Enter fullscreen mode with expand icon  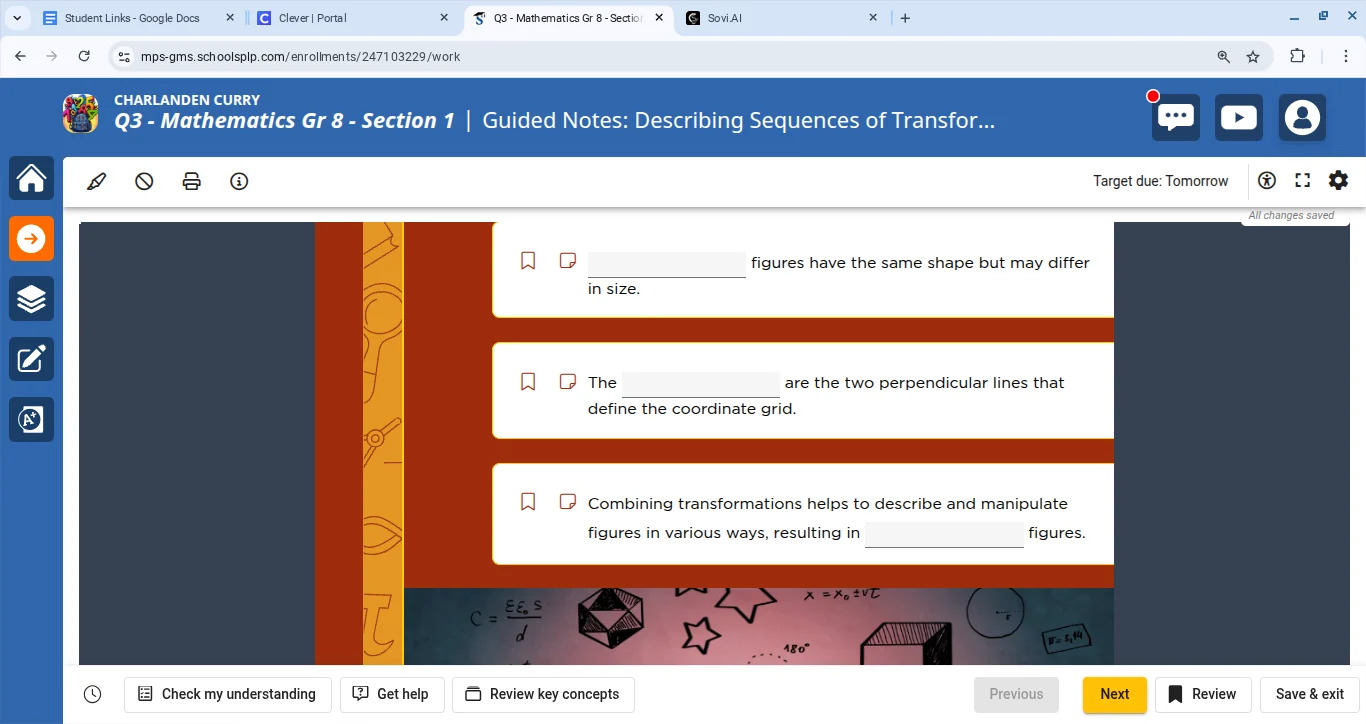point(1302,181)
